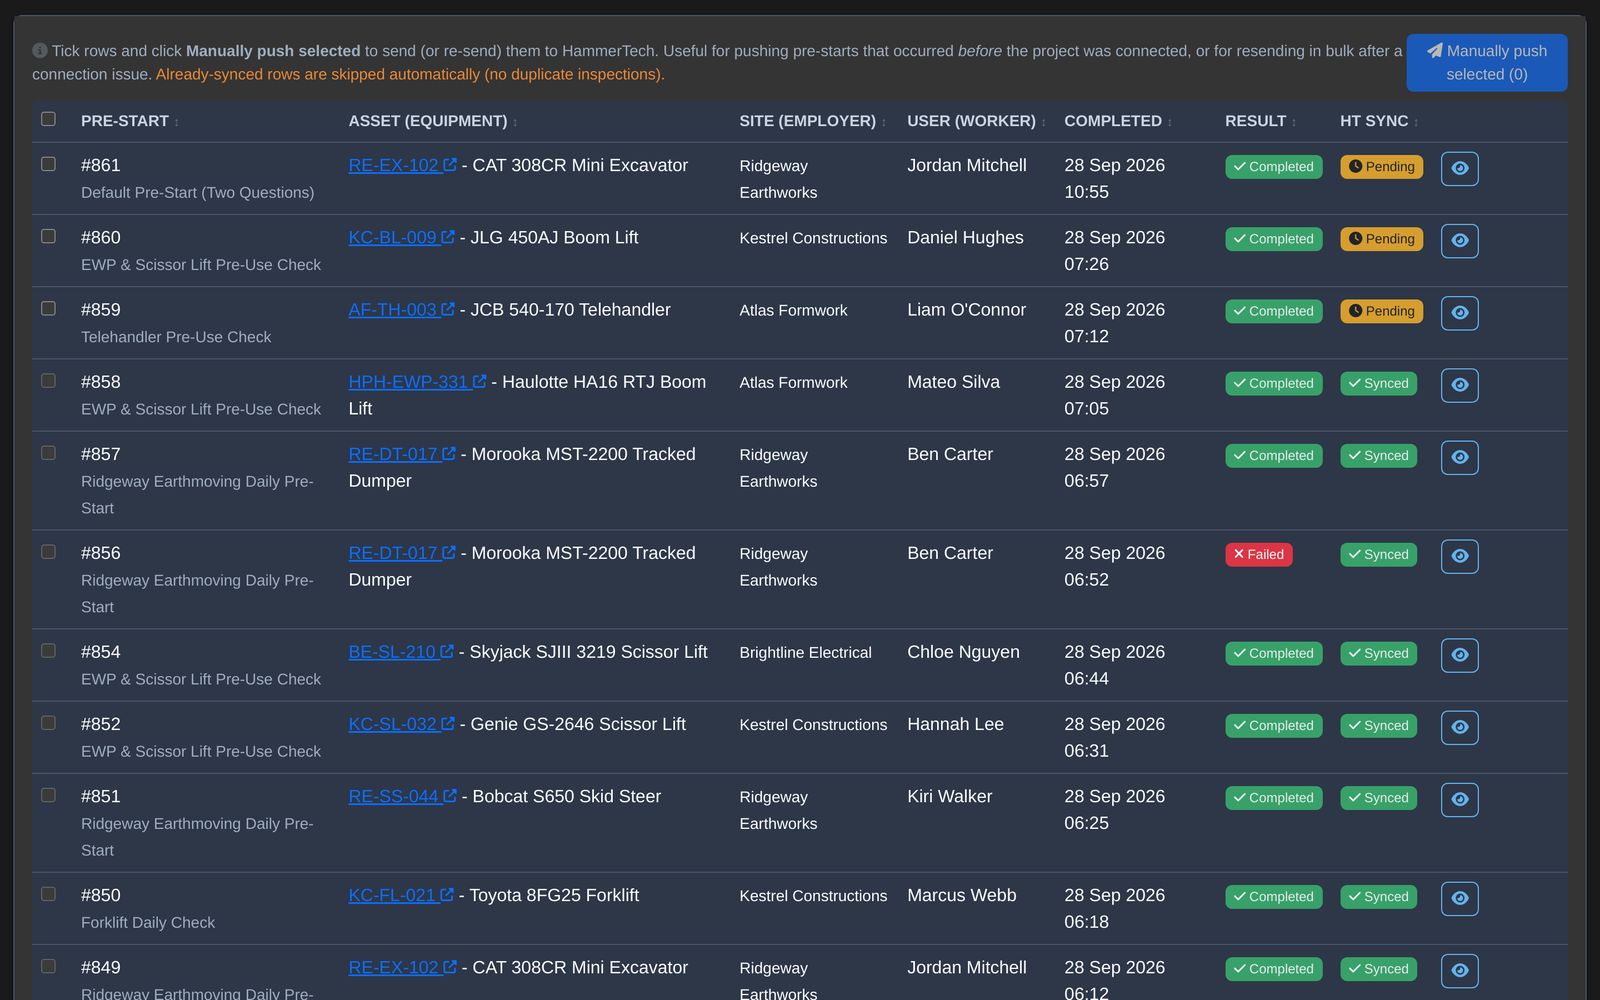Click the Telehandler Pre-Use Check text
Screen dimensions: 1600x1000
coord(176,337)
